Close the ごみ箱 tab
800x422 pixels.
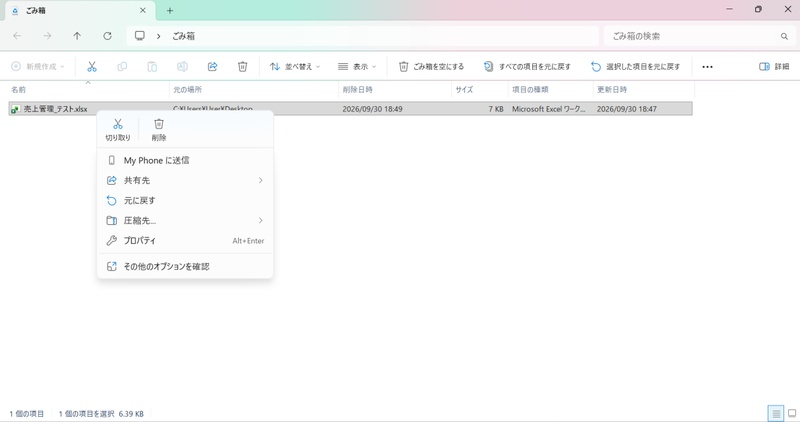pos(143,10)
